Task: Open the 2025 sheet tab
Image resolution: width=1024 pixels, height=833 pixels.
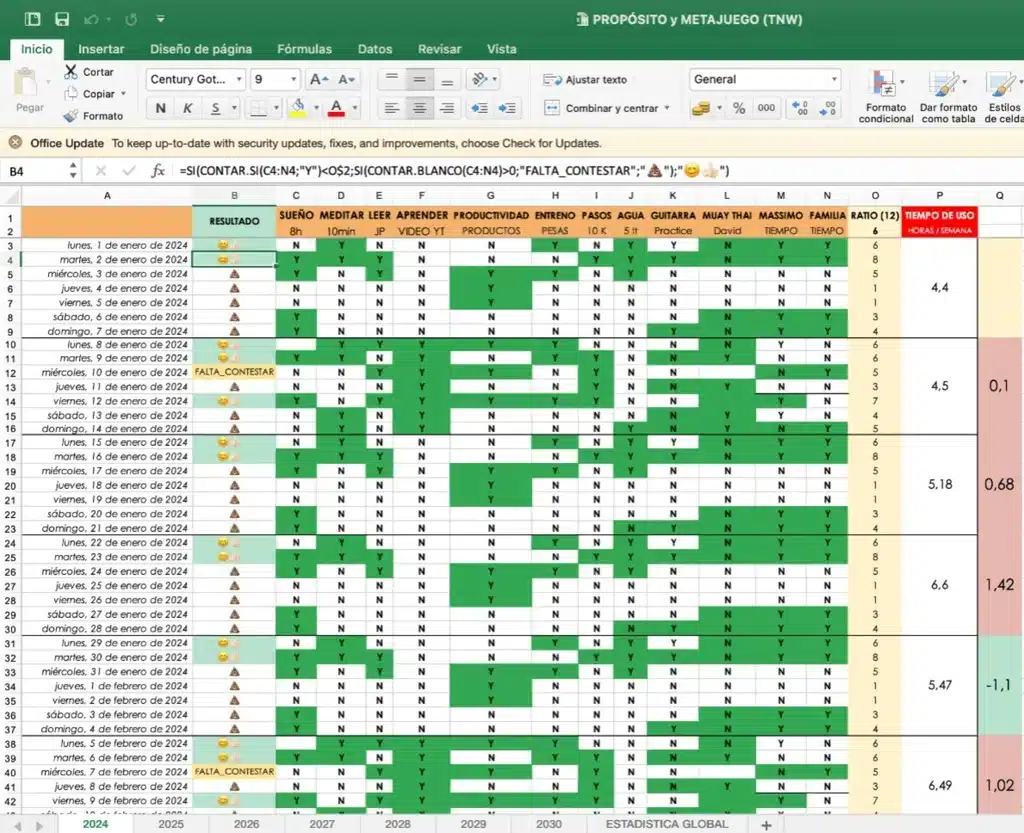Action: 171,824
